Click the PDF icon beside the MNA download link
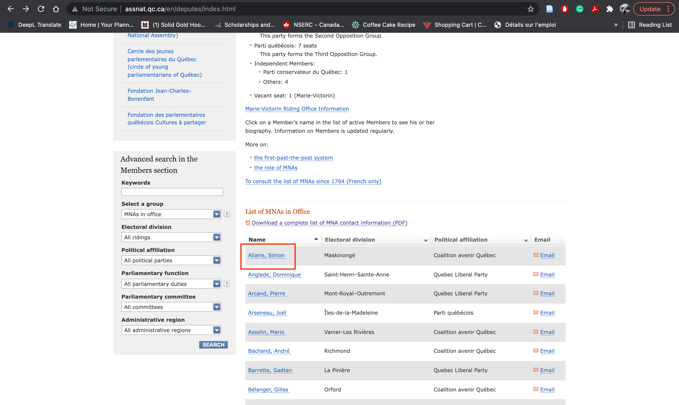This screenshot has width=679, height=405. [x=248, y=223]
